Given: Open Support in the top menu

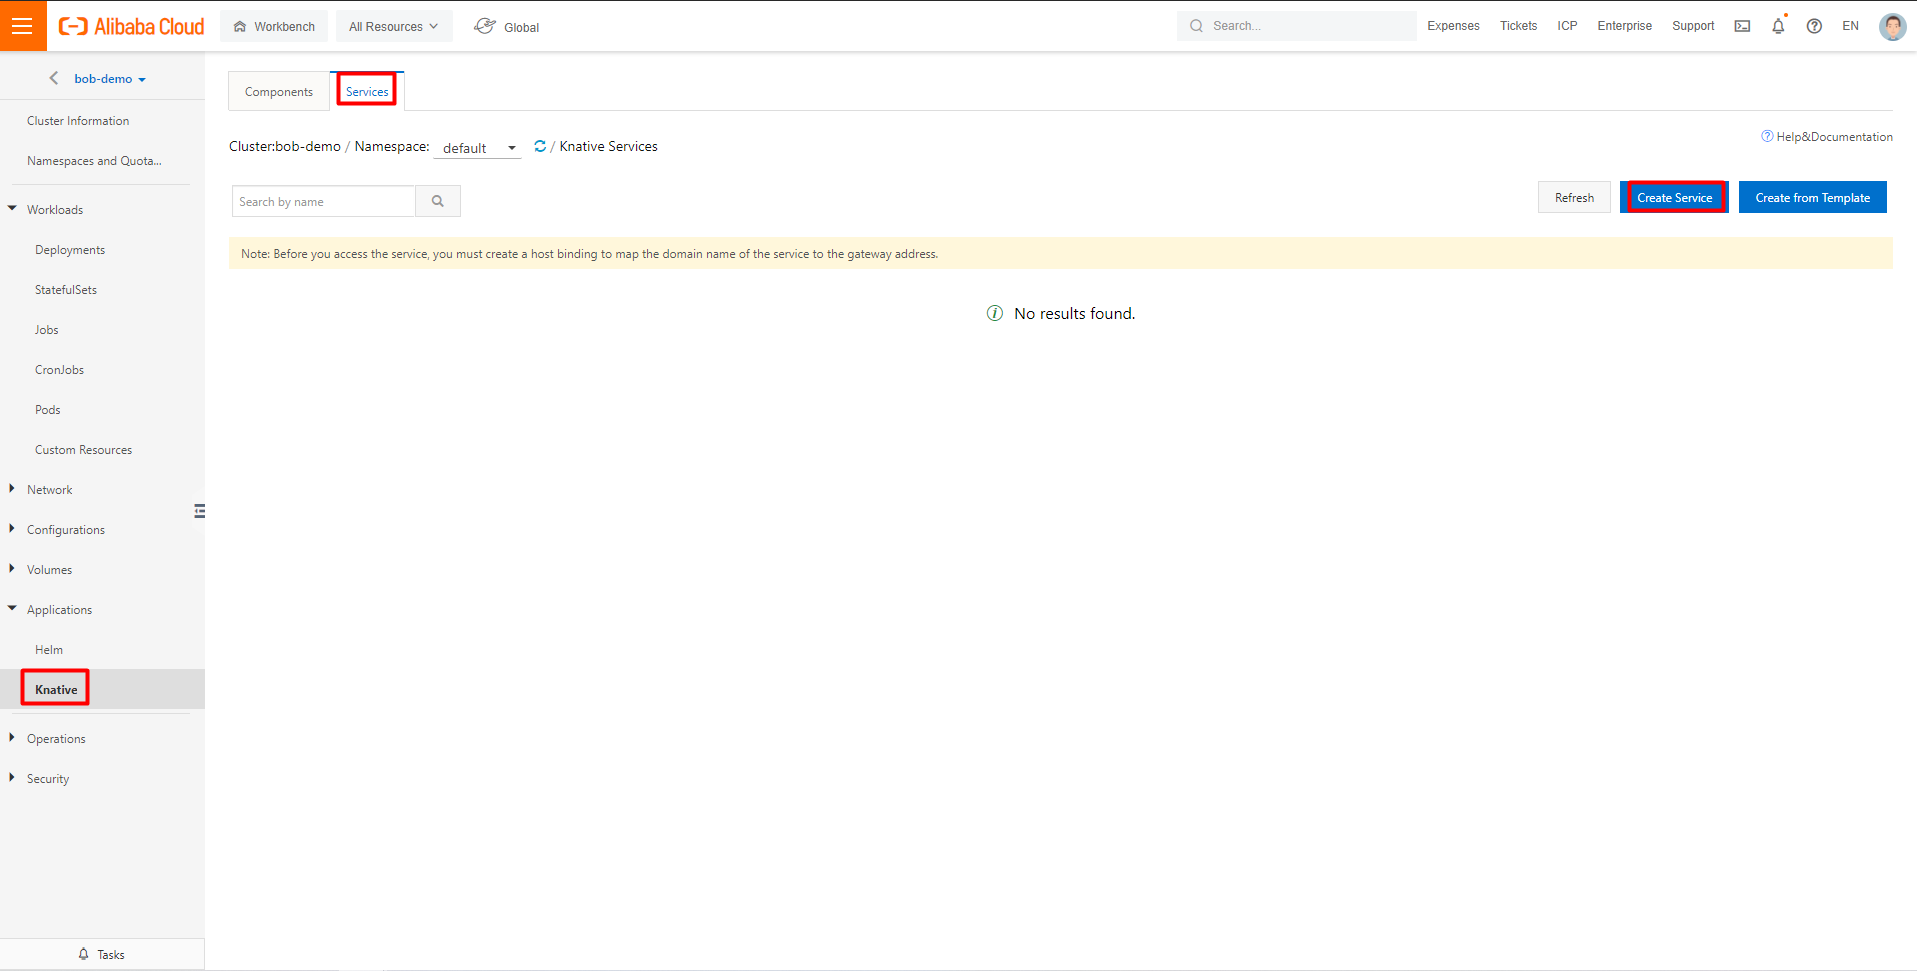Looking at the screenshot, I should pyautogui.click(x=1693, y=26).
